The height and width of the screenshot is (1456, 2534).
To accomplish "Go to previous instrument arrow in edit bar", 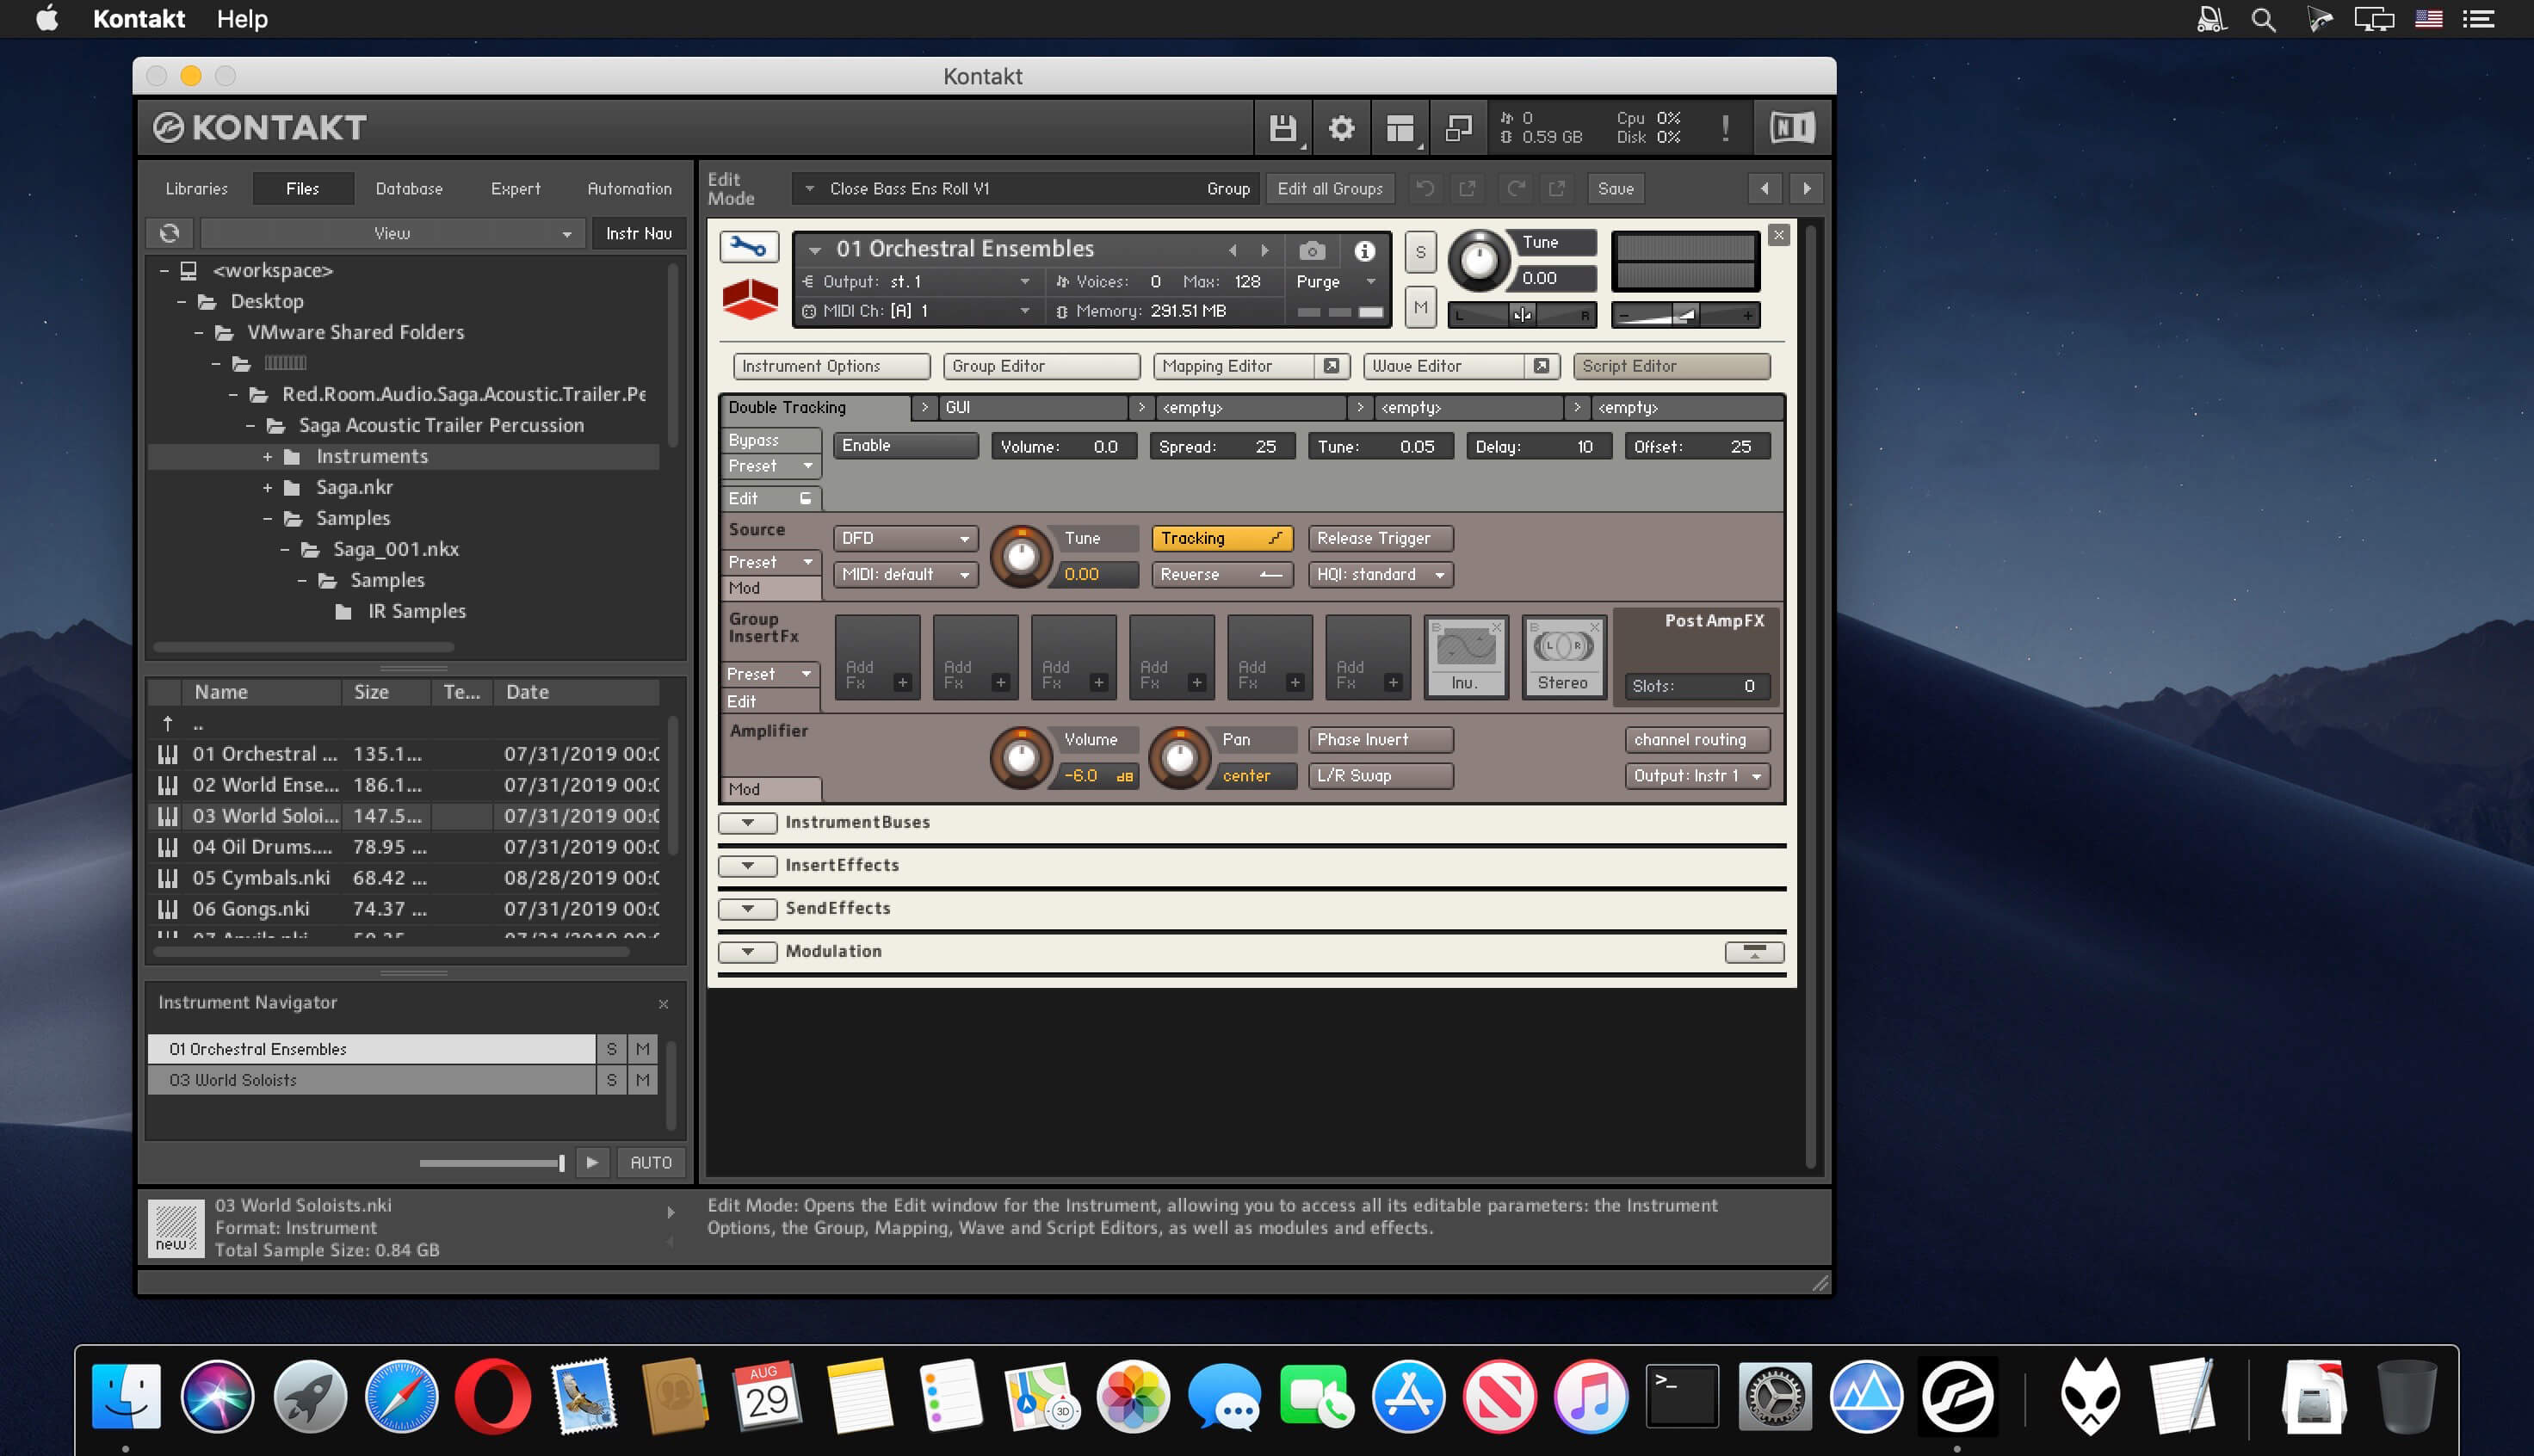I will pos(1765,188).
